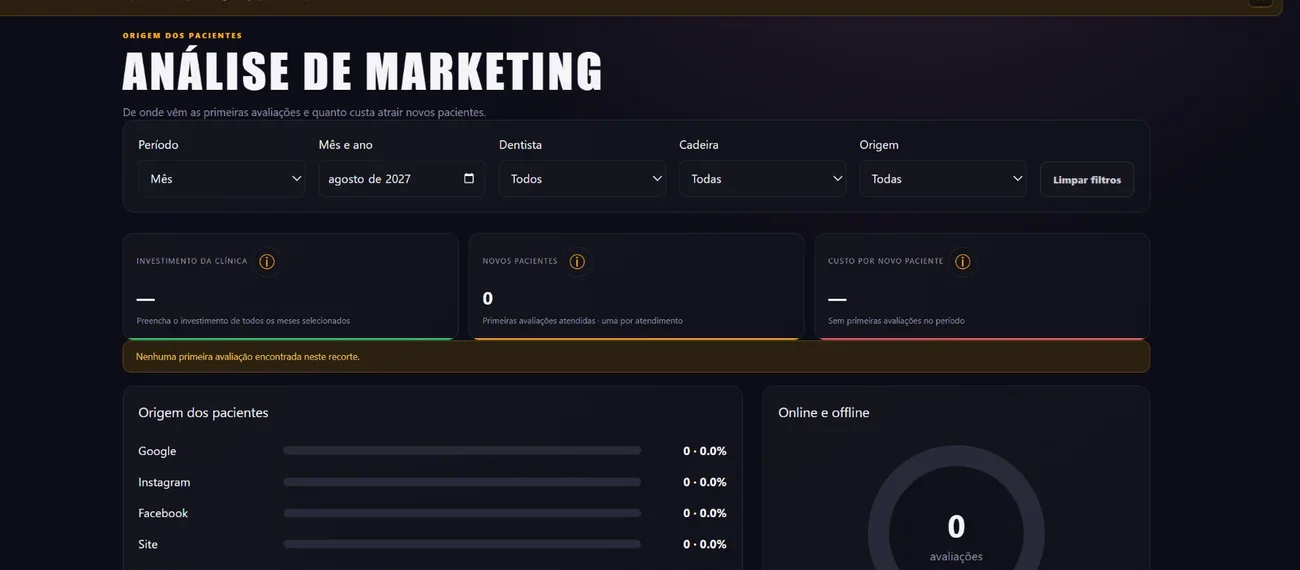Viewport: 1300px width, 570px height.
Task: Select the Análise de Marketing heading
Action: 363,72
